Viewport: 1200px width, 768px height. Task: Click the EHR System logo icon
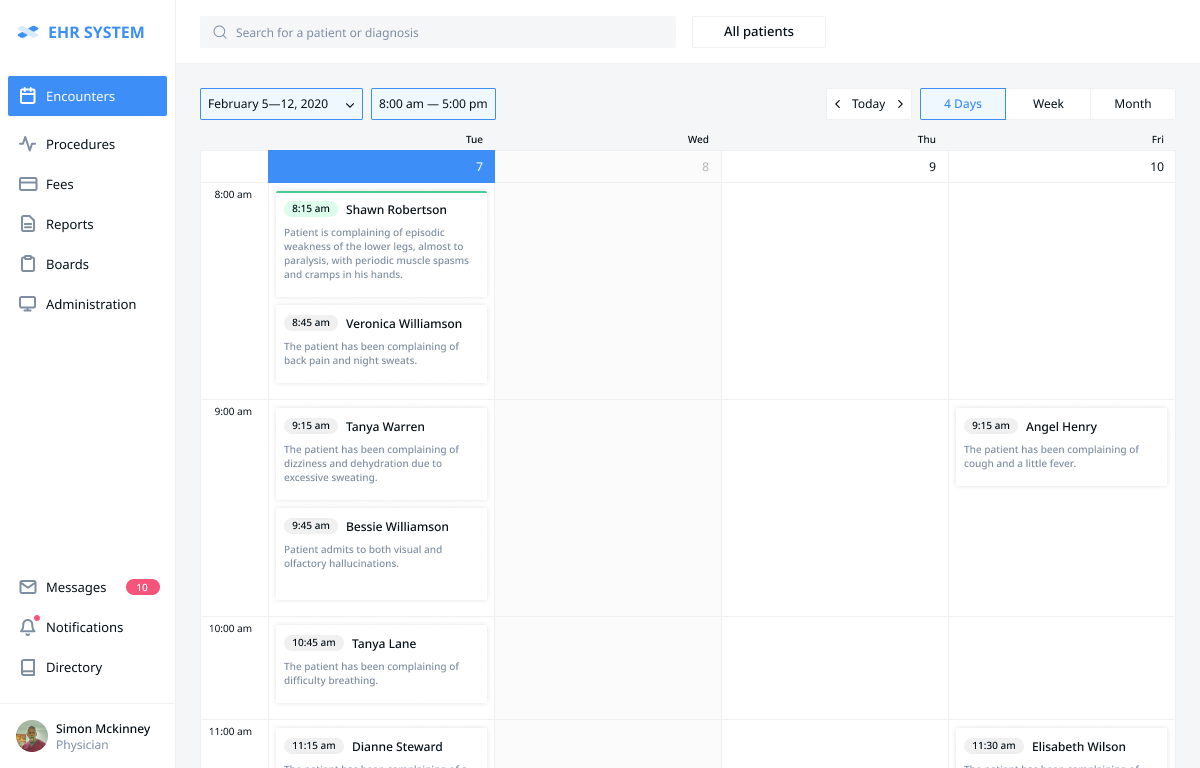28,33
